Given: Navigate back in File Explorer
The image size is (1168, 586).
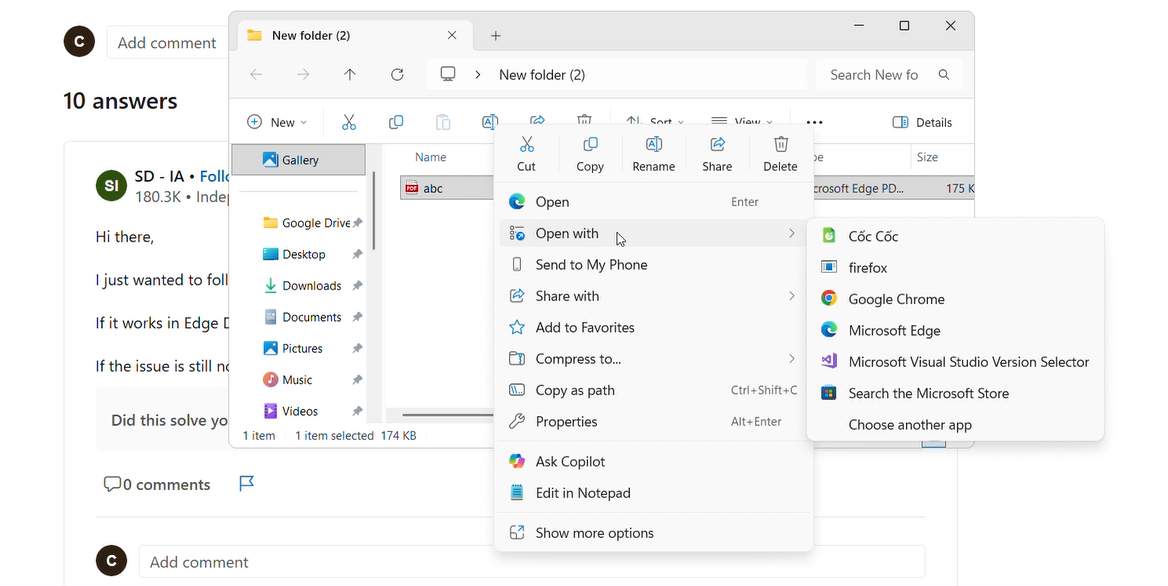Looking at the screenshot, I should click(x=256, y=74).
